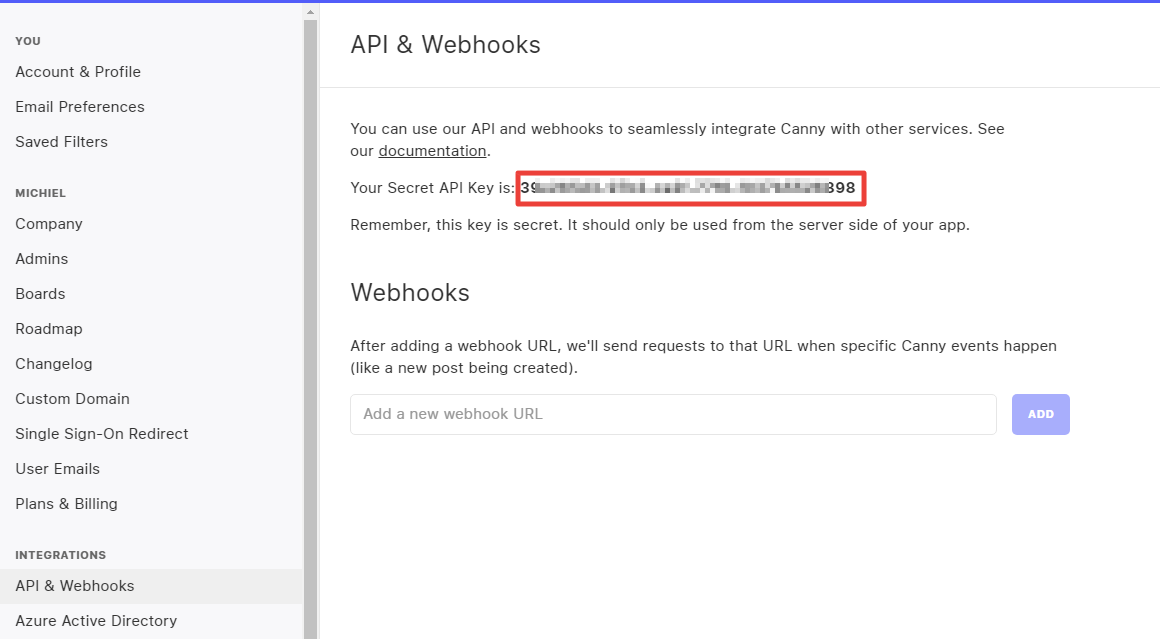Open the Admins settings page
Viewport: 1160px width, 639px height.
pos(42,259)
